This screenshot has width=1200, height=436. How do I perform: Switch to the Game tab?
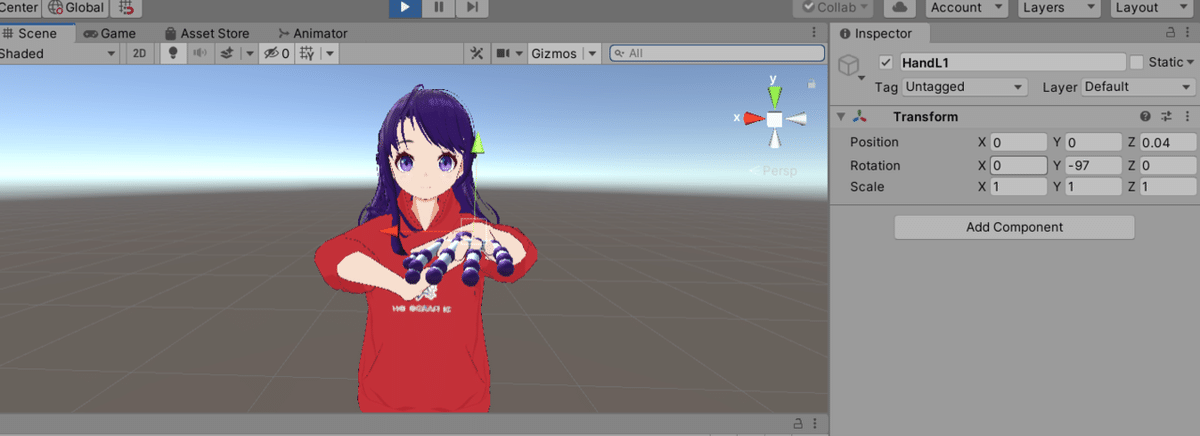pyautogui.click(x=110, y=33)
